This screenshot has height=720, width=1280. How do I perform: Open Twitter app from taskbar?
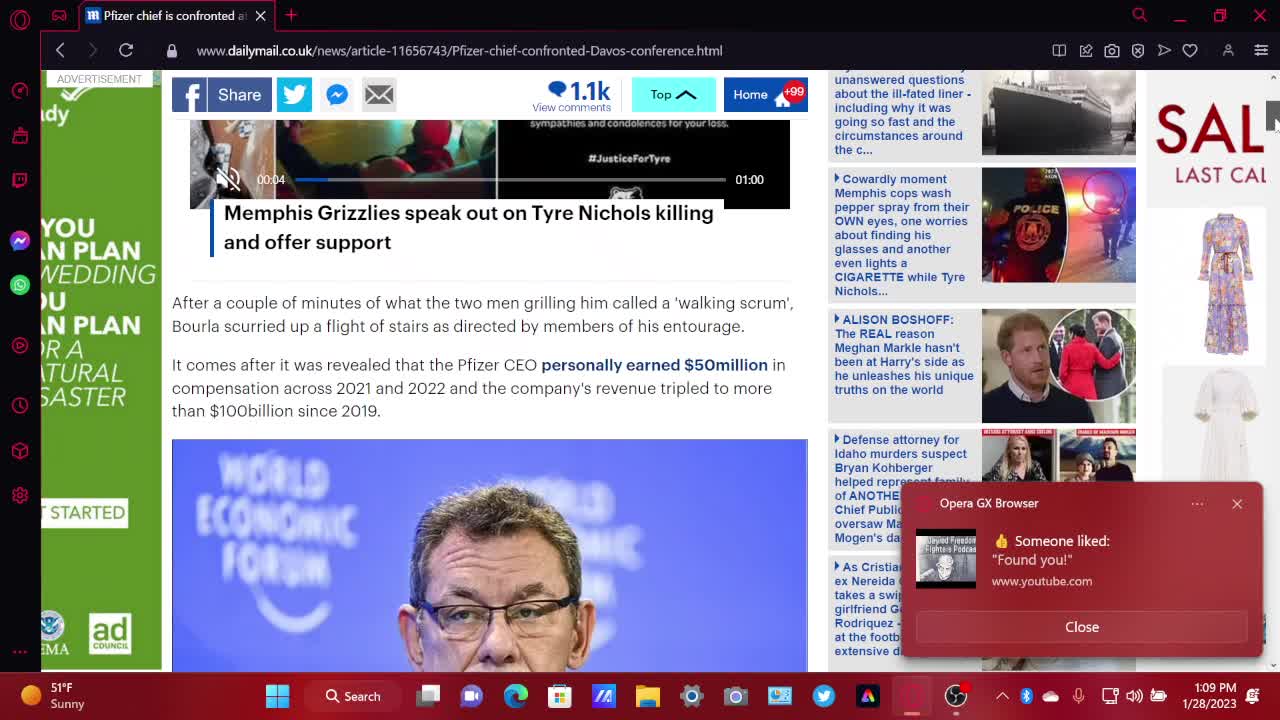click(x=824, y=696)
